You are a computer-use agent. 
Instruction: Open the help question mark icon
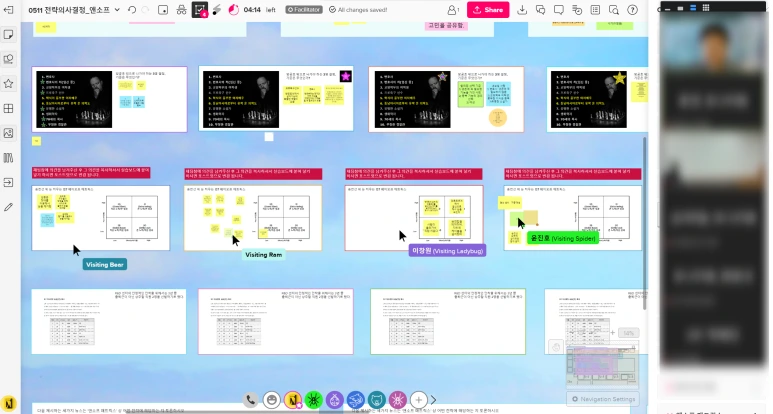(632, 10)
